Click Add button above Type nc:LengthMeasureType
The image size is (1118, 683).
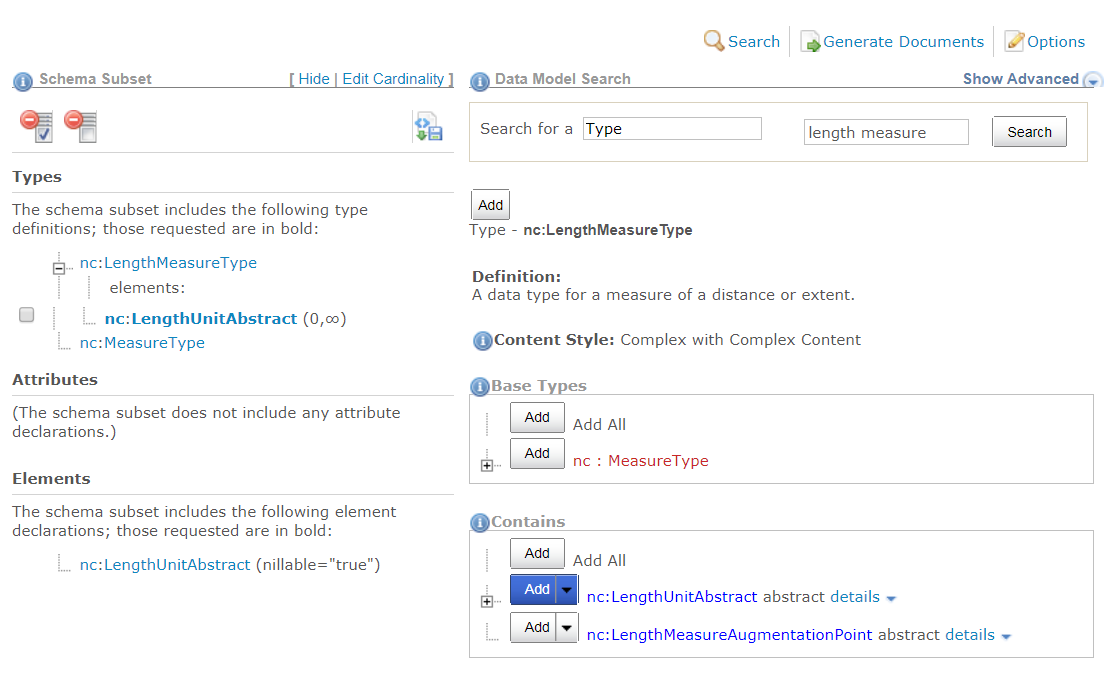[490, 205]
